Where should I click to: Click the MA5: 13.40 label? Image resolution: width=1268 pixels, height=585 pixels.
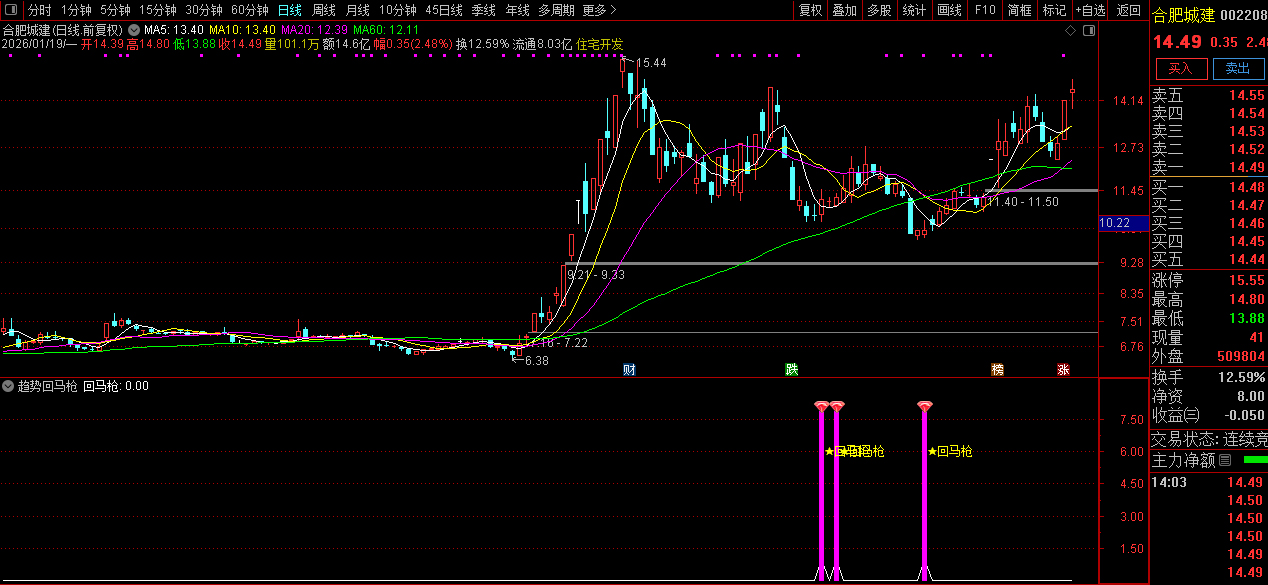pyautogui.click(x=174, y=30)
